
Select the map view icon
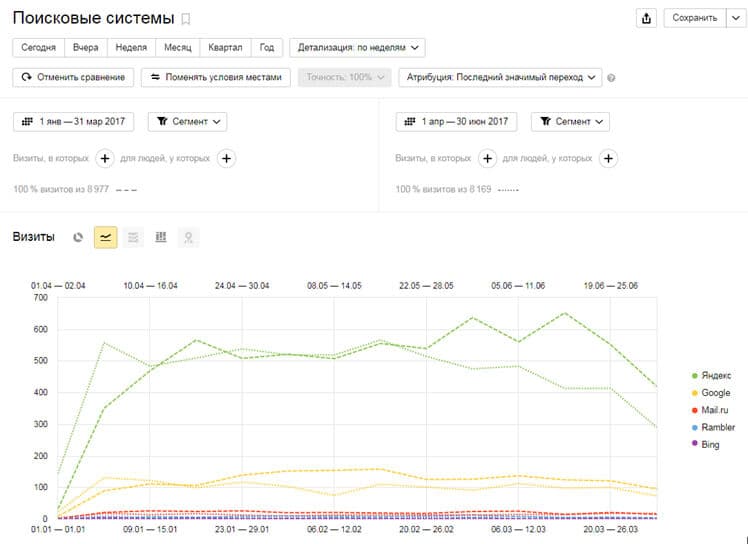pos(188,237)
